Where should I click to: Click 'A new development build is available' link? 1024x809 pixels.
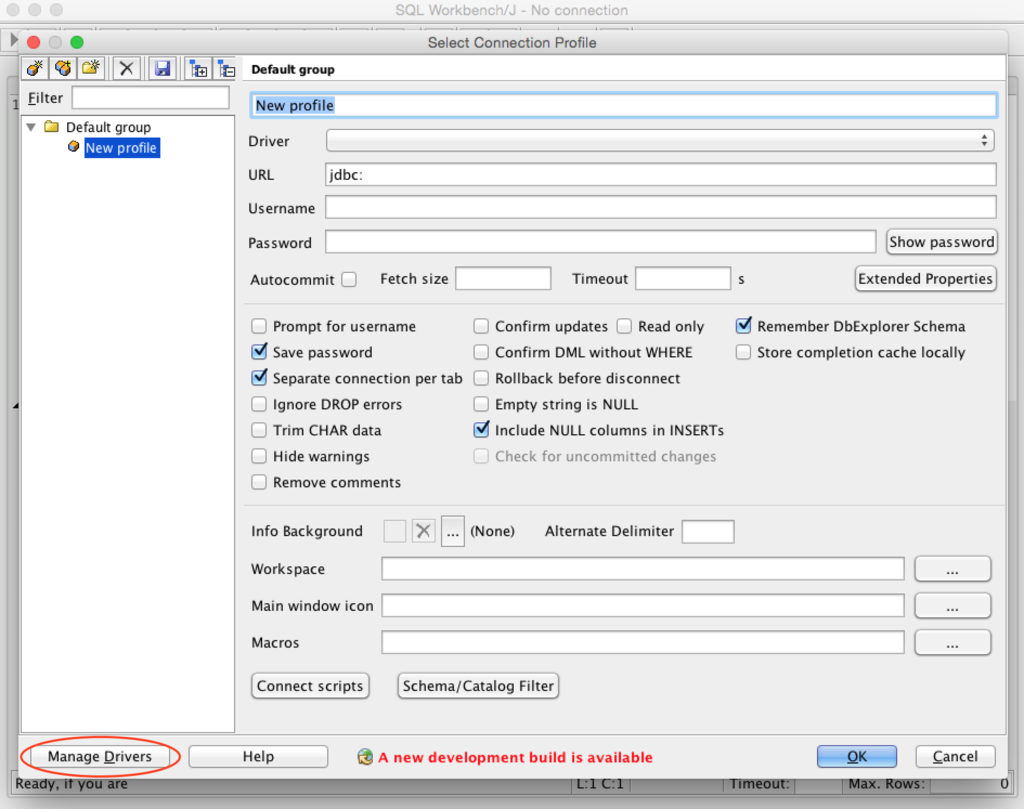coord(515,757)
